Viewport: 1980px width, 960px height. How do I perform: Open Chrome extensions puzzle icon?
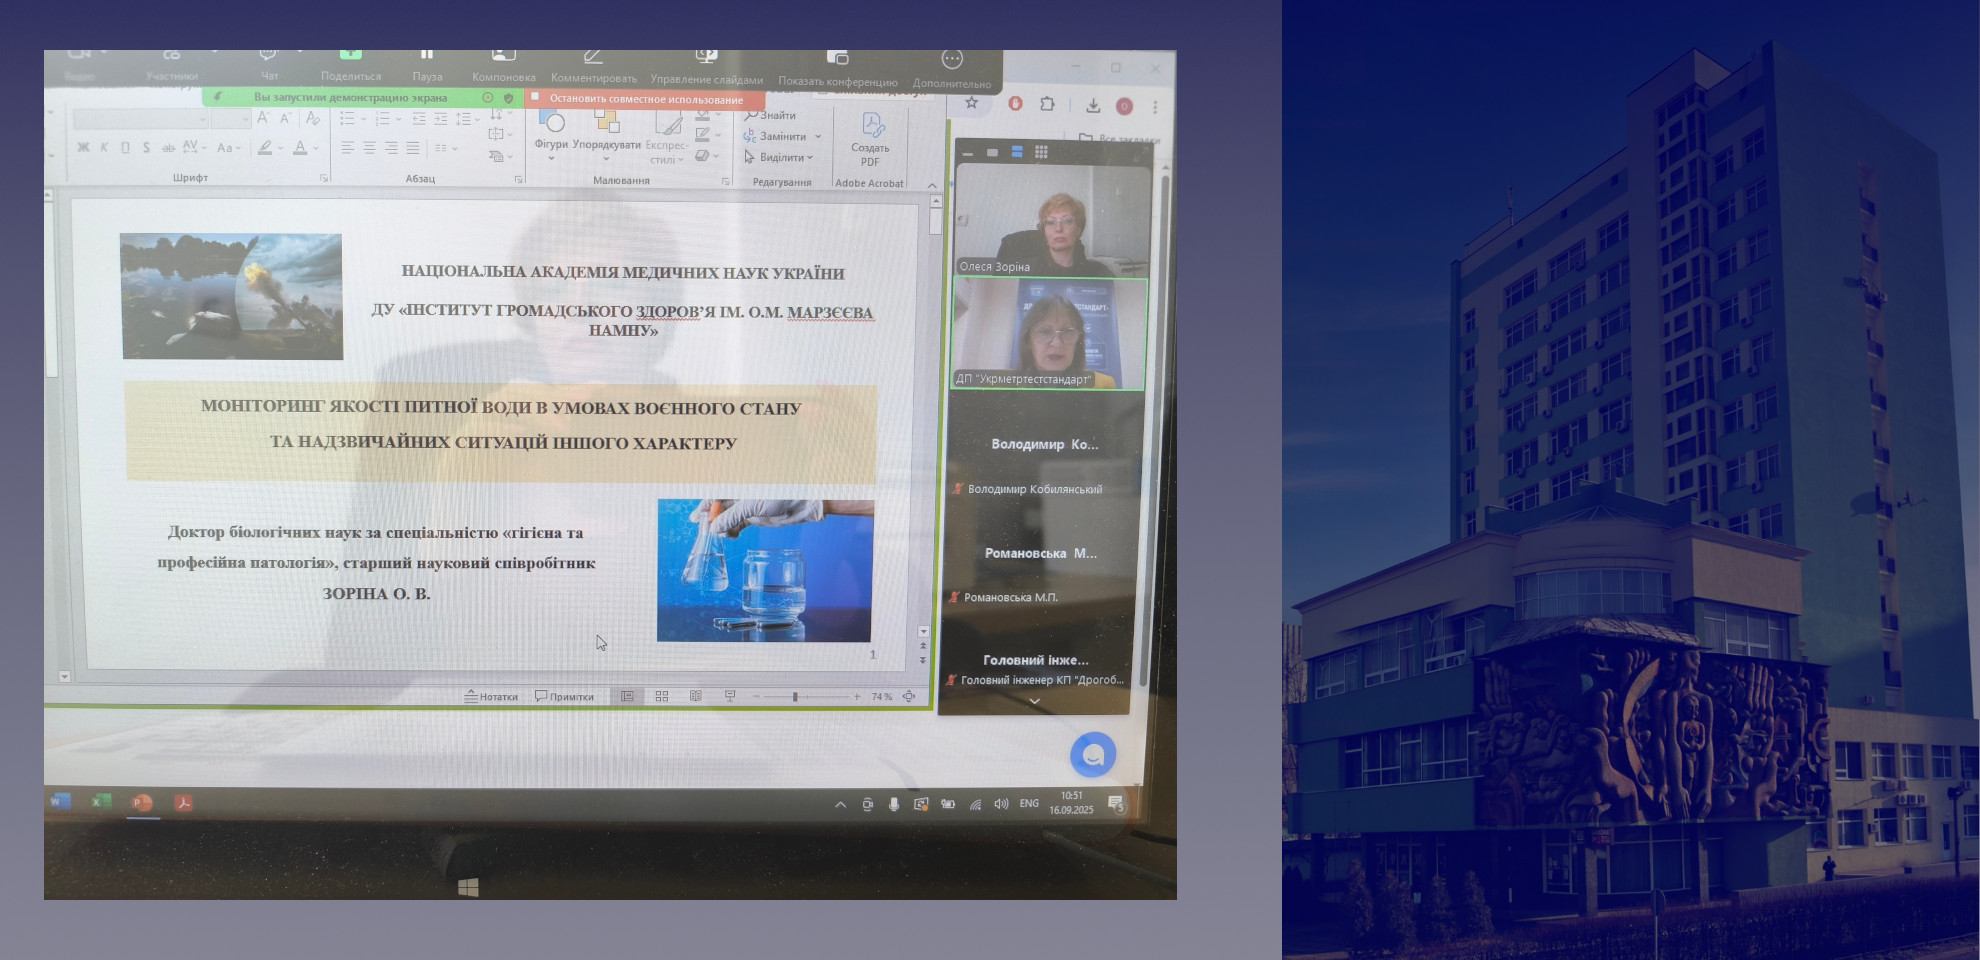[1047, 104]
